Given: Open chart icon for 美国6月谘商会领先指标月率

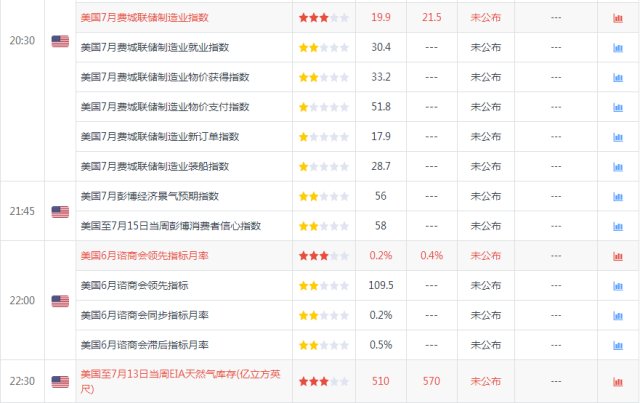Looking at the screenshot, I should [x=618, y=256].
